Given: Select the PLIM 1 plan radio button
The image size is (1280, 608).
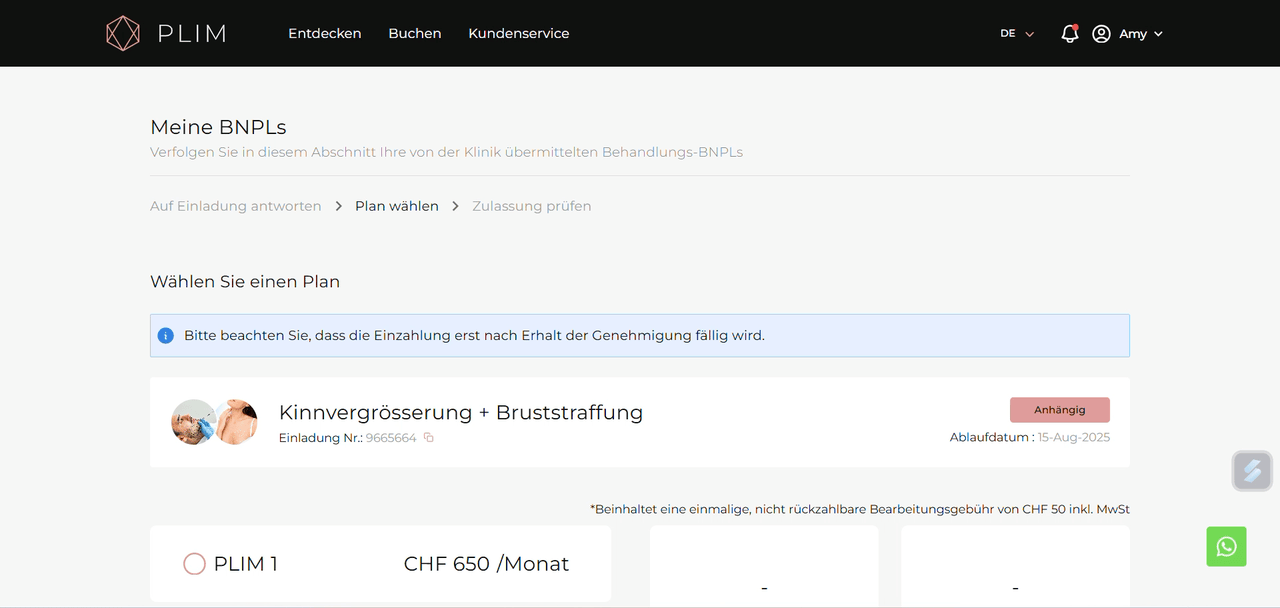Looking at the screenshot, I should 194,564.
